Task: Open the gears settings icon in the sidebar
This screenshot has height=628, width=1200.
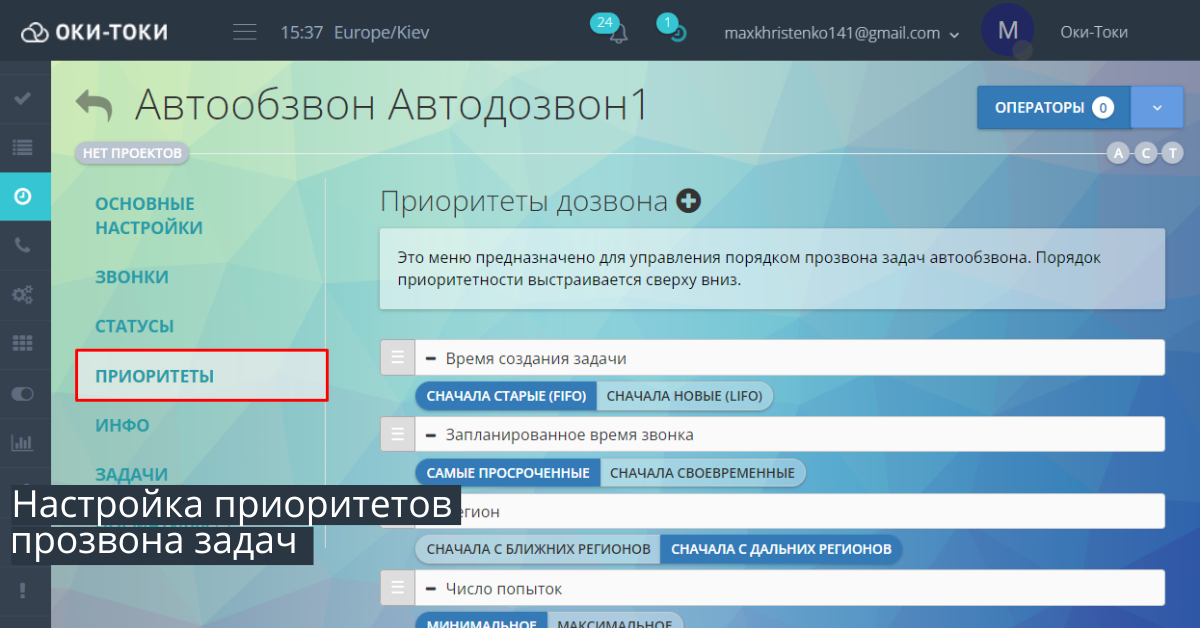Action: tap(23, 295)
